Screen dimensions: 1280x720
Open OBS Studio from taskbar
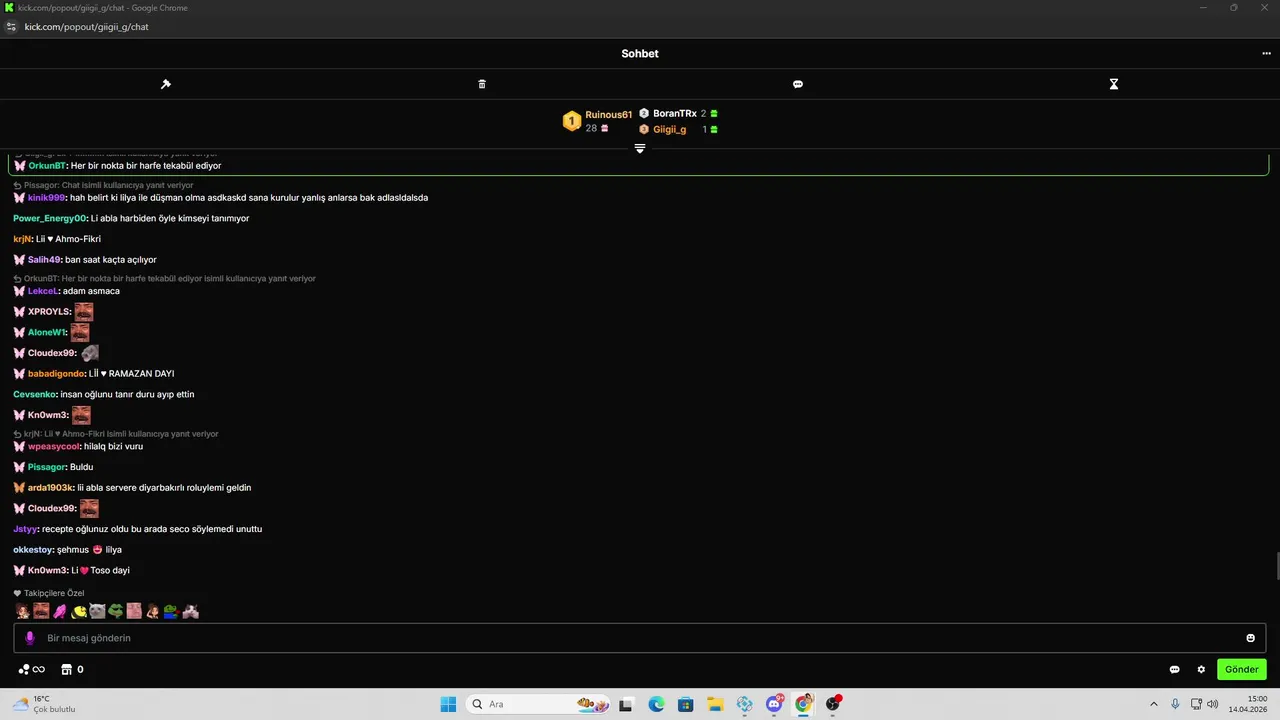[x=832, y=704]
